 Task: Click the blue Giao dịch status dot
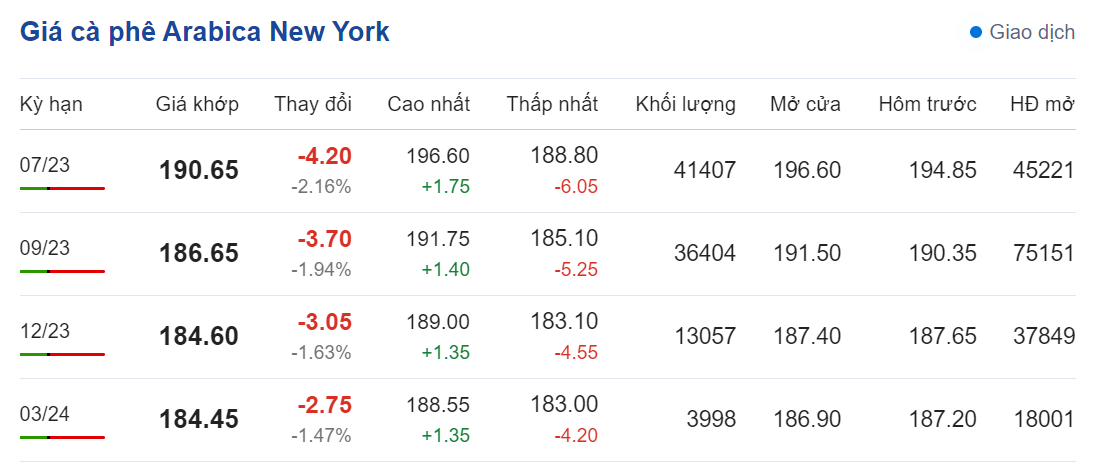click(976, 33)
